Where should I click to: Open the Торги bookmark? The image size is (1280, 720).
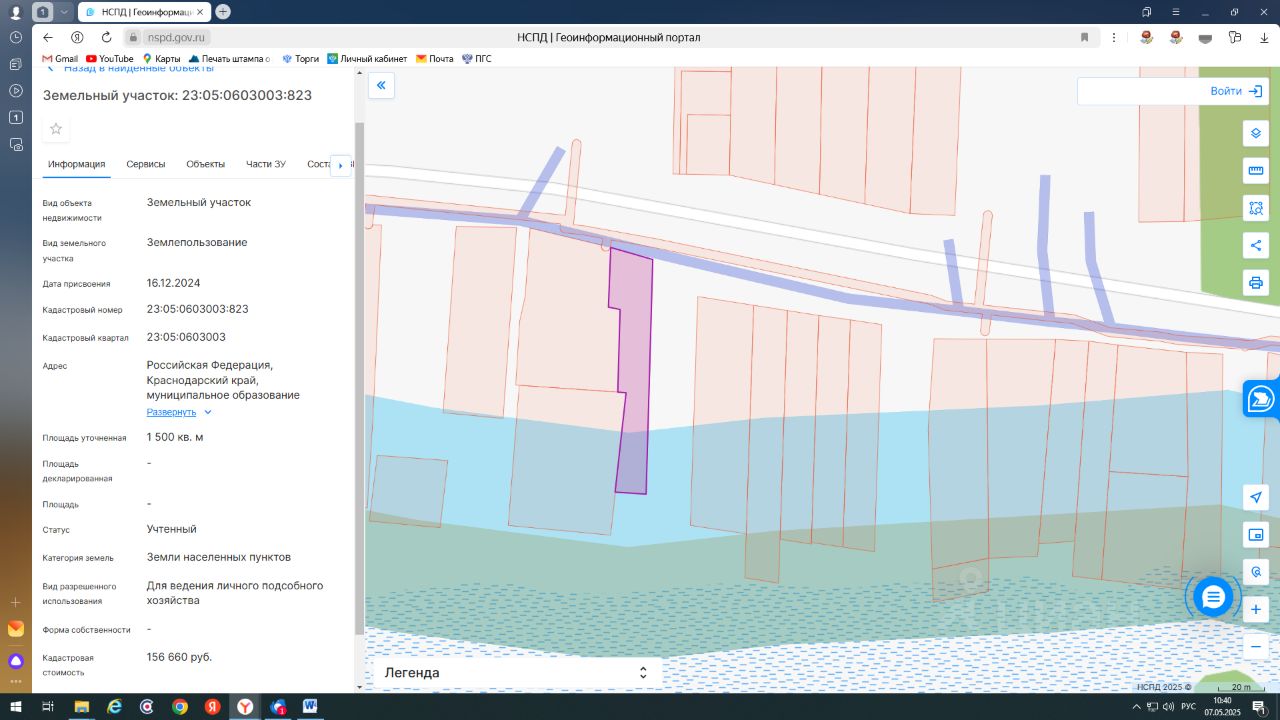pyautogui.click(x=300, y=59)
